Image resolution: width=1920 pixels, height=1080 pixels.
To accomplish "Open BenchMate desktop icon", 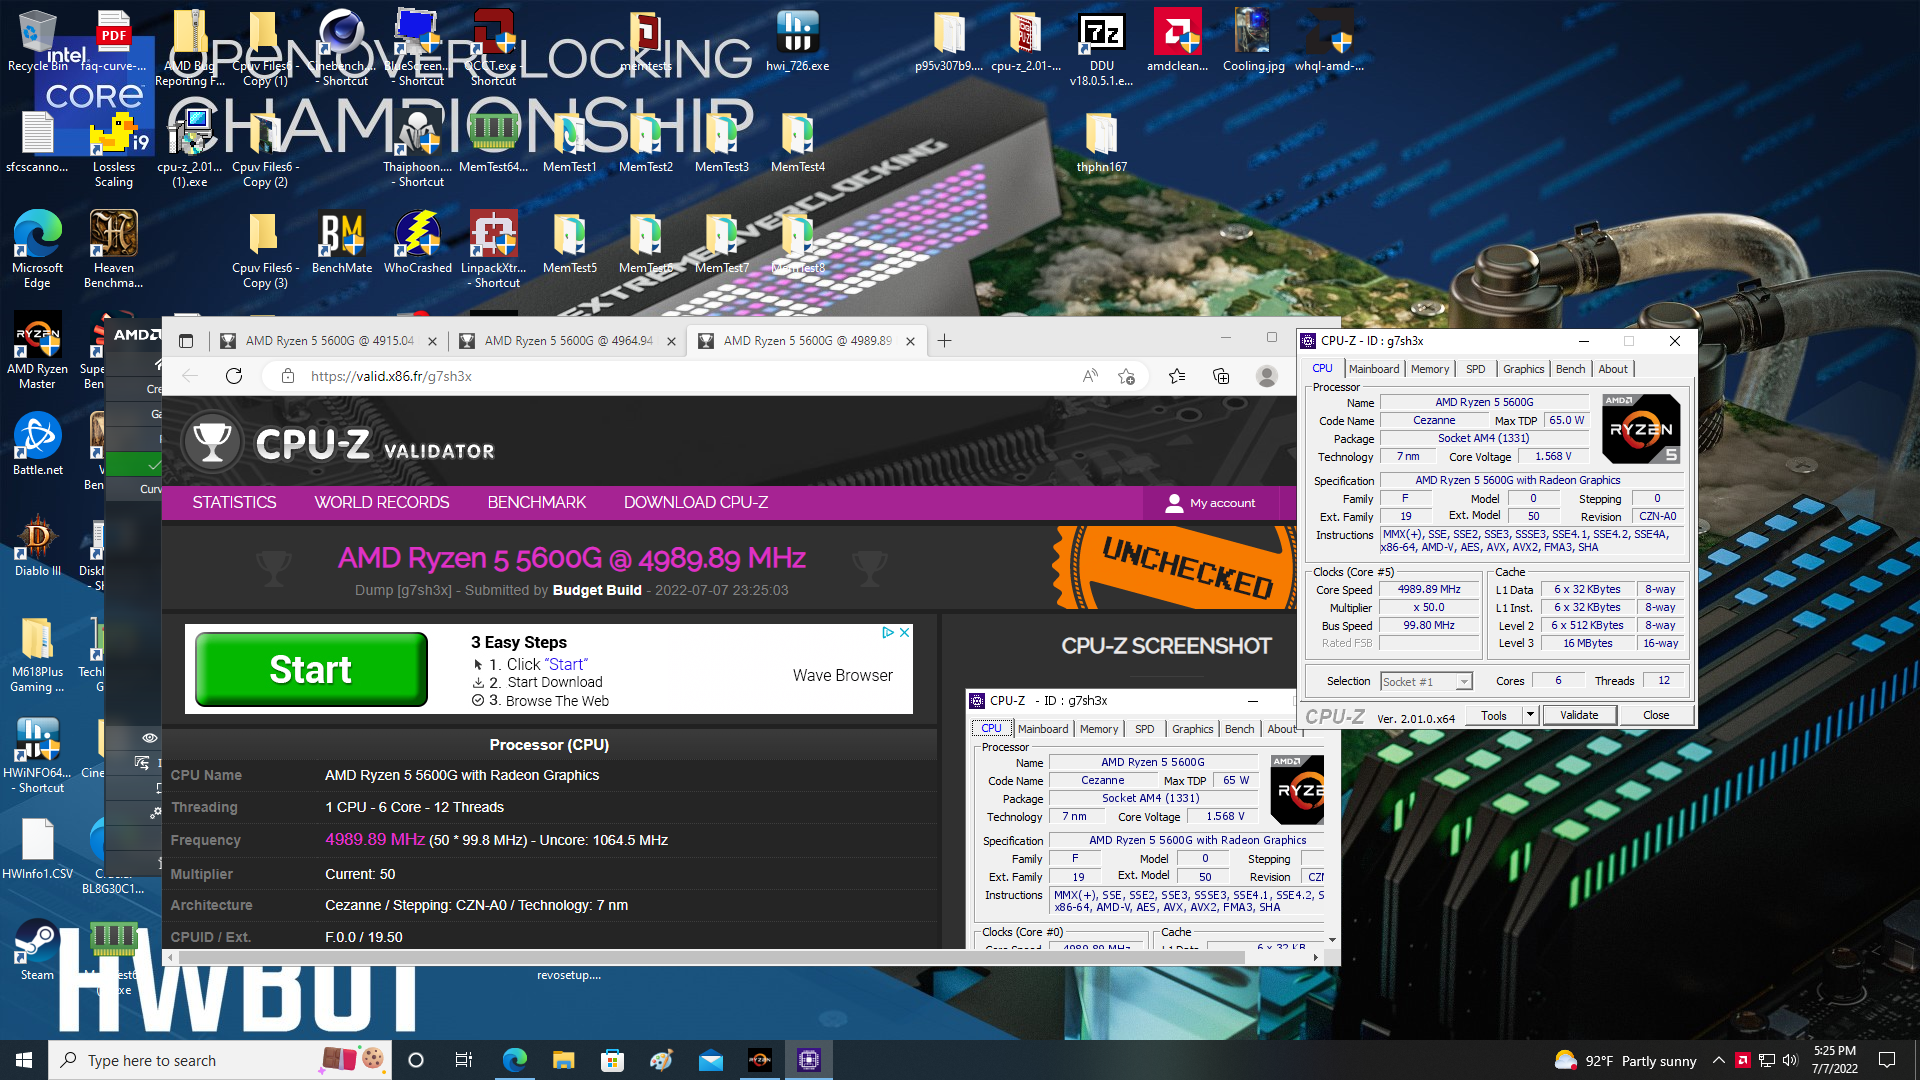I will pos(342,243).
